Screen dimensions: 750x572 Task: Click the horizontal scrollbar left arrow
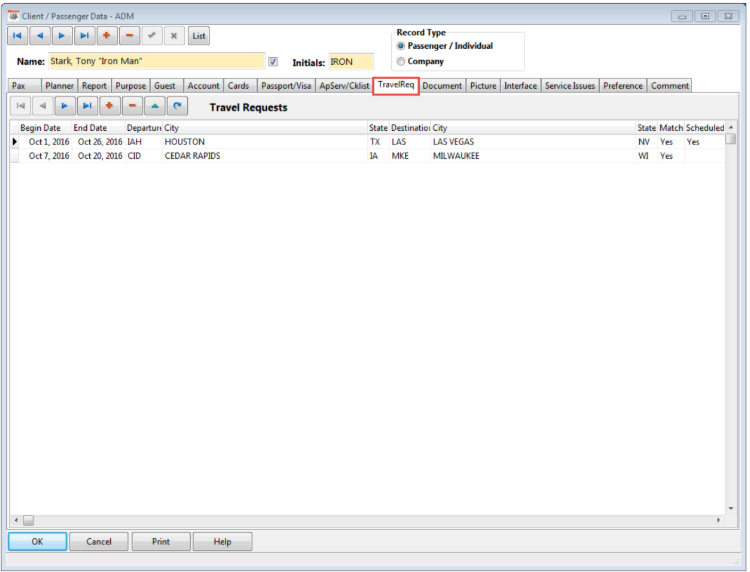(17, 520)
